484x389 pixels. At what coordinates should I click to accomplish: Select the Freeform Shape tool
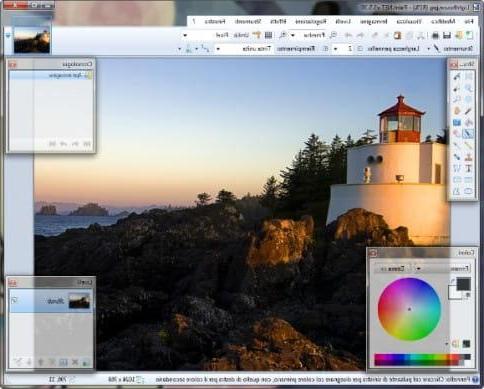457,191
